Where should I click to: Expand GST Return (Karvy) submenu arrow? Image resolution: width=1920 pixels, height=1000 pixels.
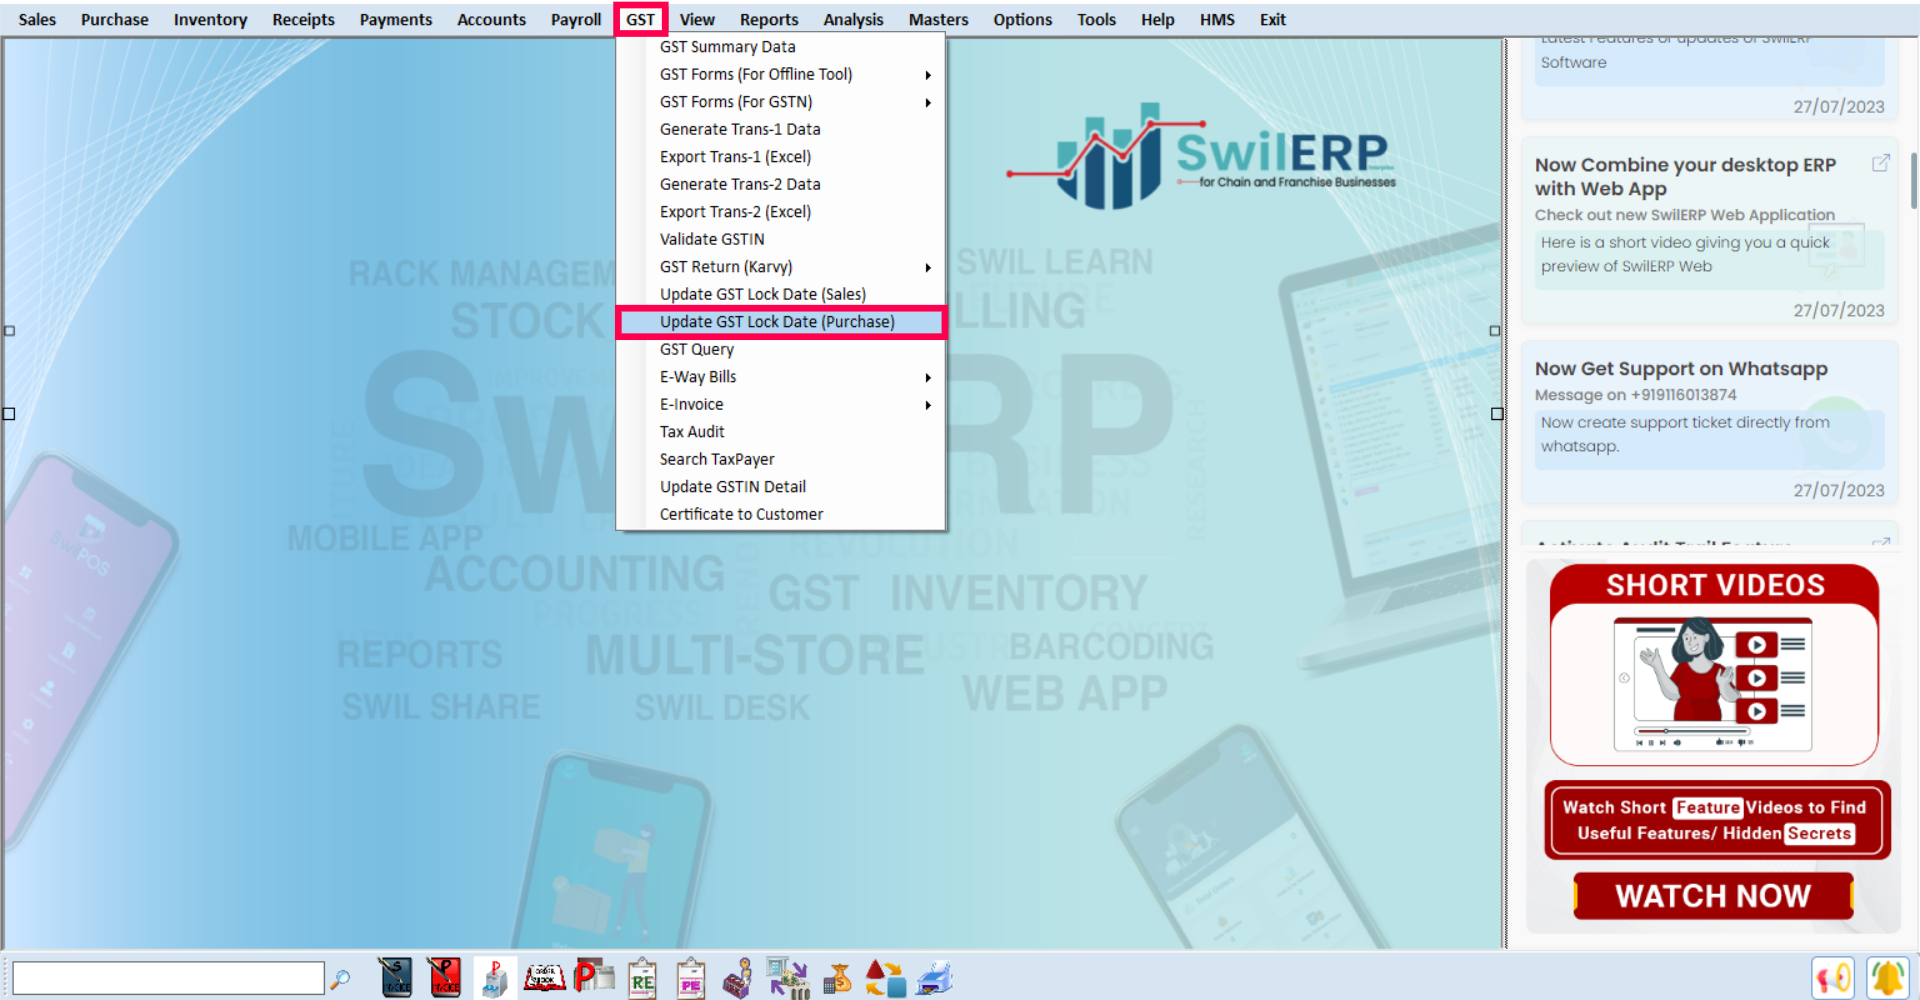pyautogui.click(x=928, y=267)
